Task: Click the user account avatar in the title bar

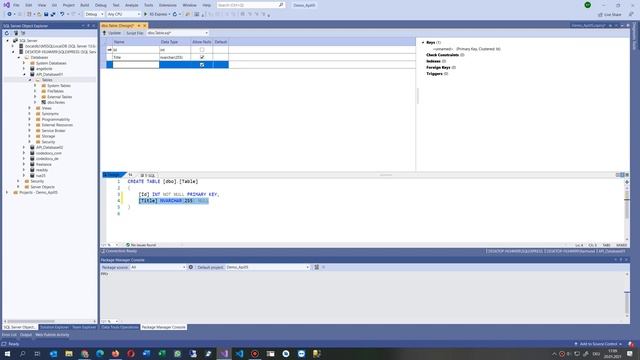Action: pos(587,5)
